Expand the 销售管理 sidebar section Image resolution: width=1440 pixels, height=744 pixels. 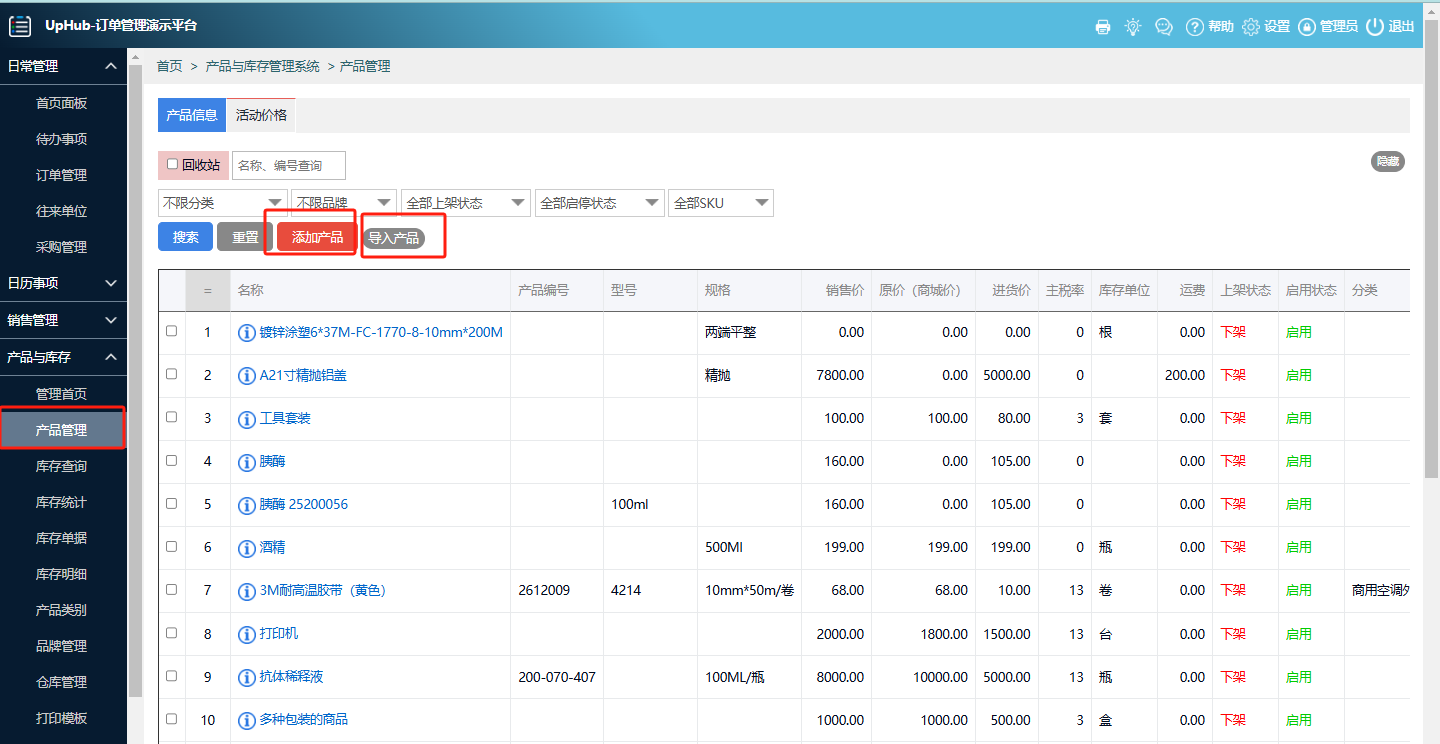point(63,320)
